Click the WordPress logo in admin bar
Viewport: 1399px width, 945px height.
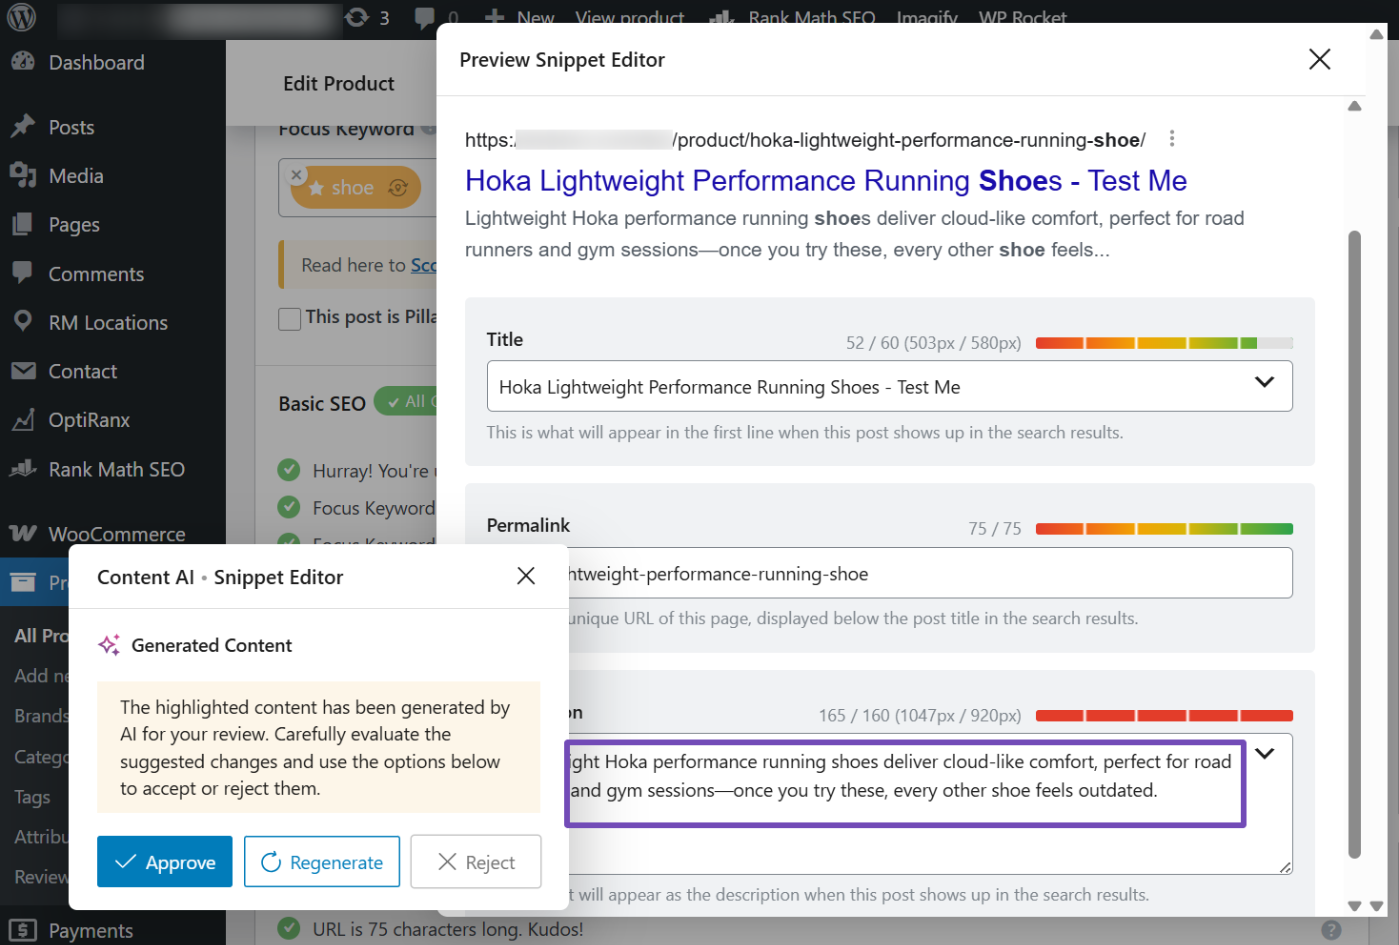pos(20,17)
